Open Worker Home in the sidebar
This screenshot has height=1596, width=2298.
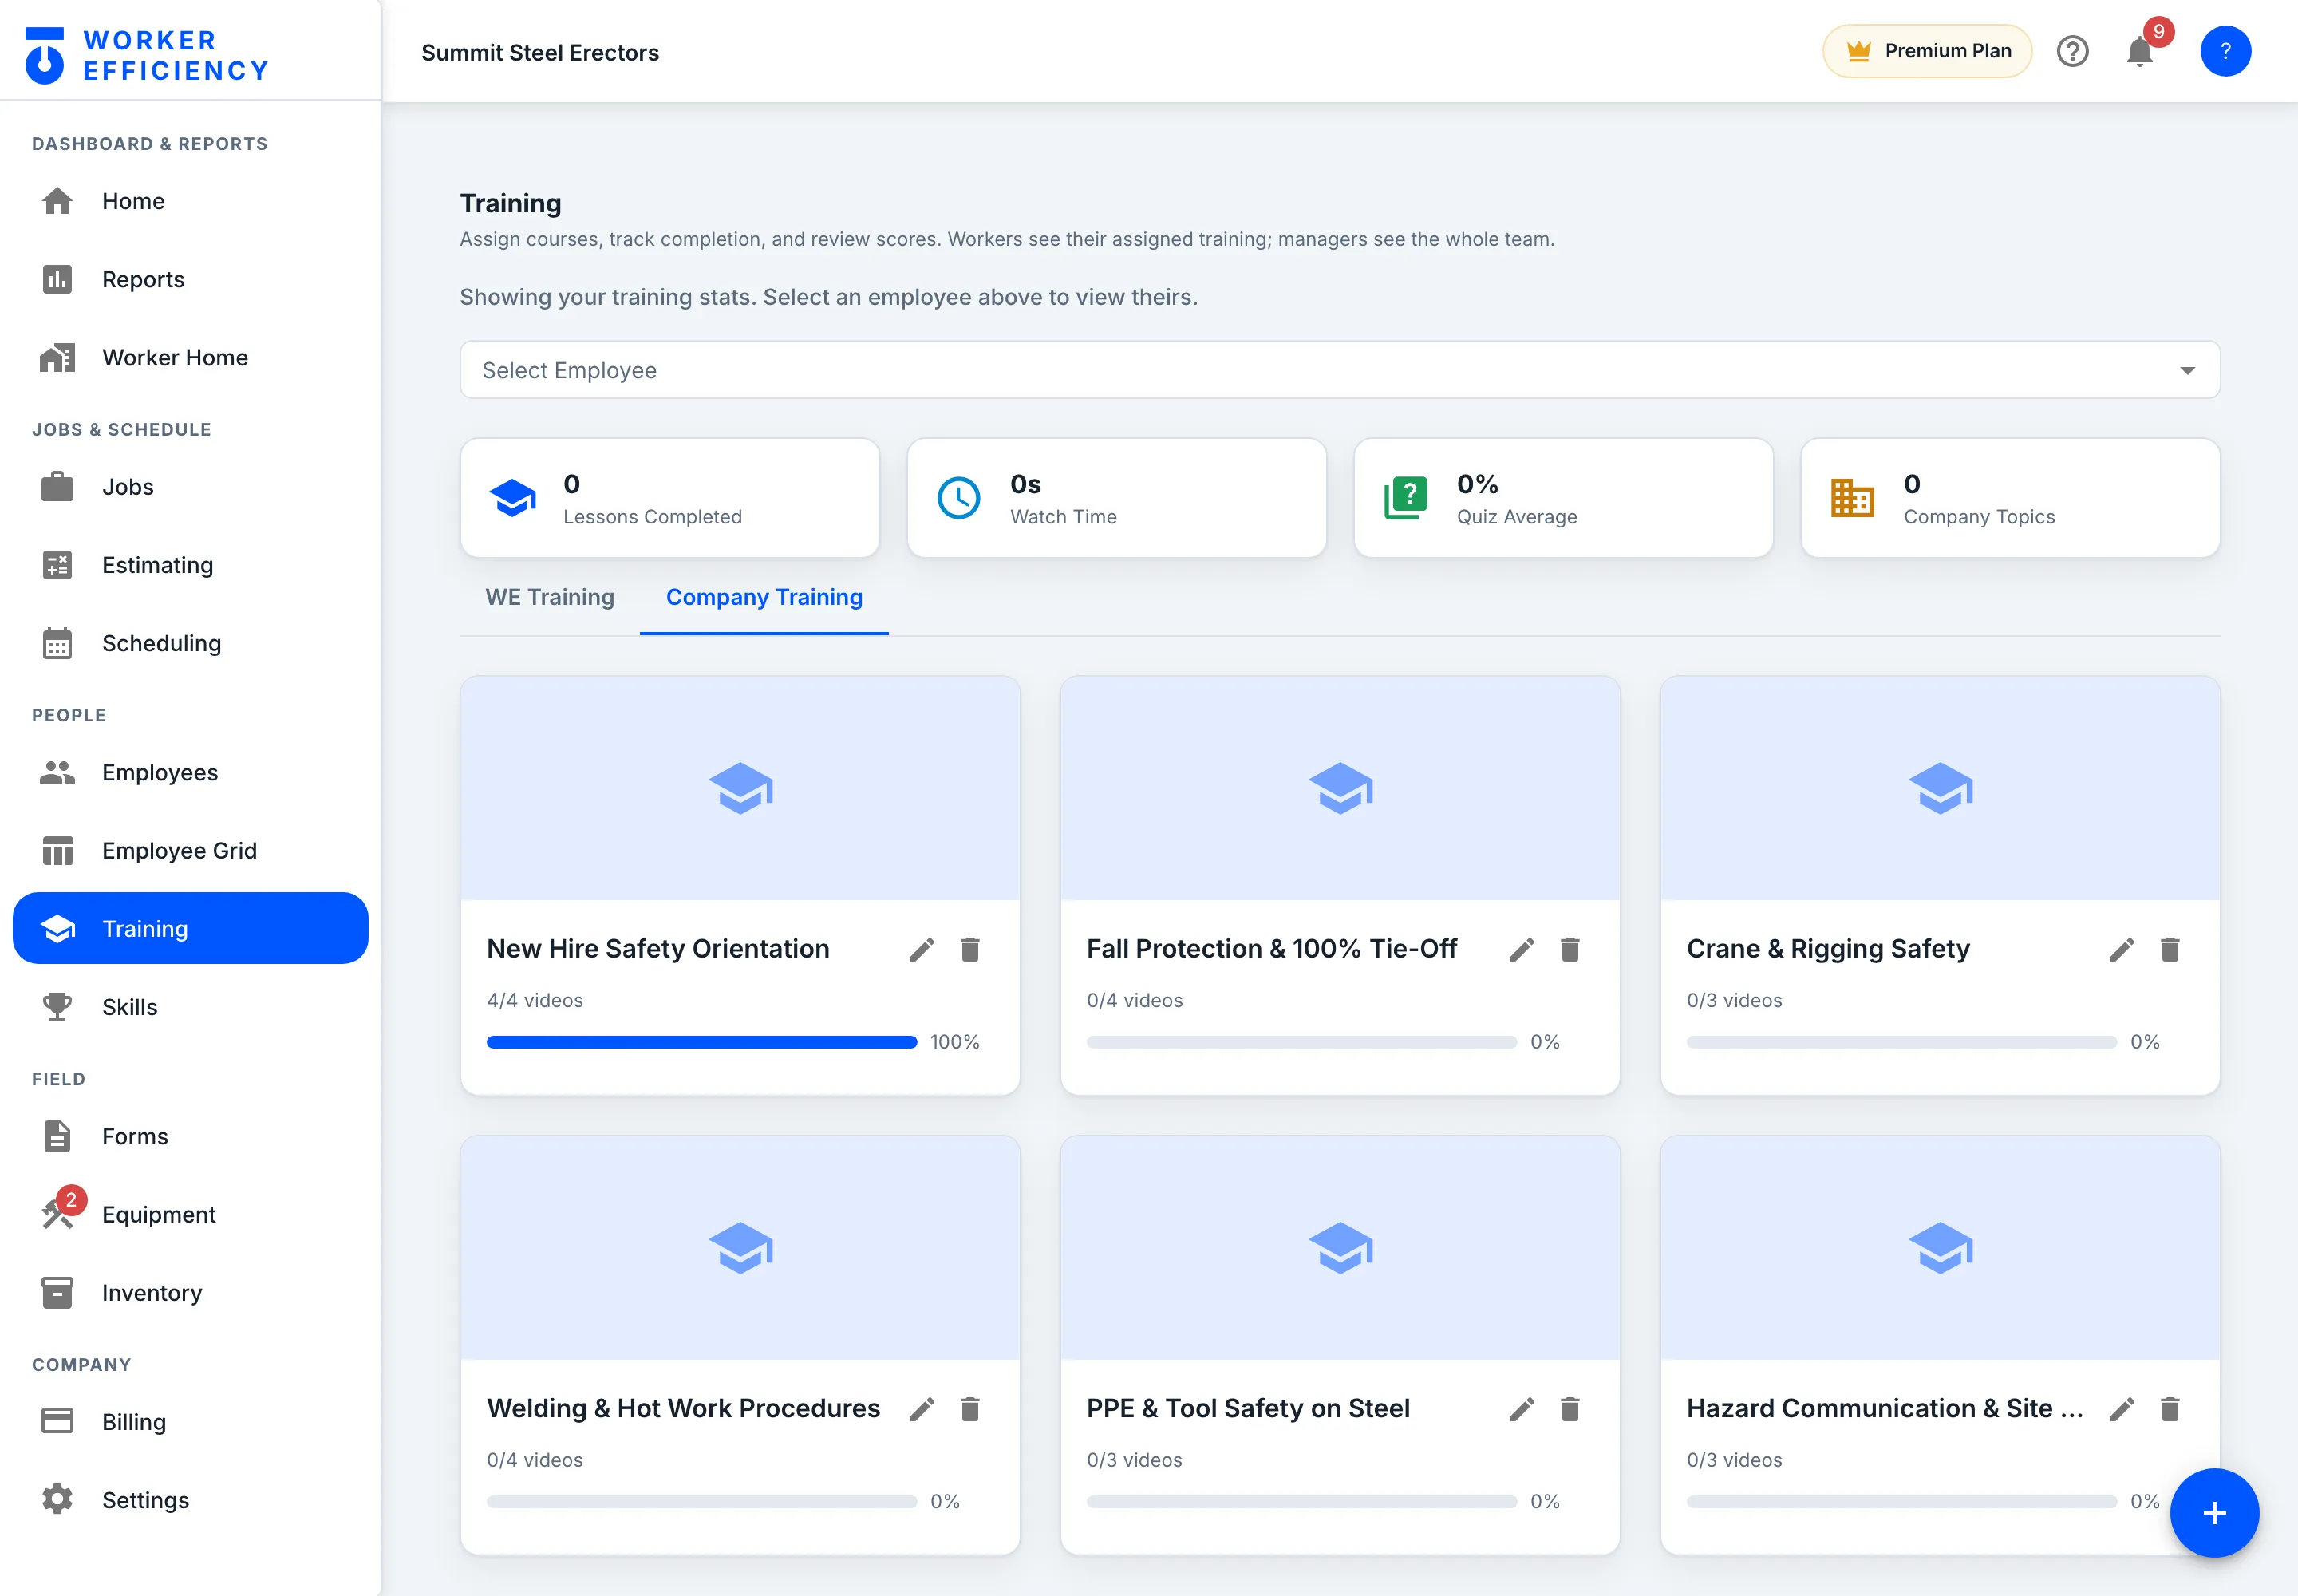tap(190, 357)
